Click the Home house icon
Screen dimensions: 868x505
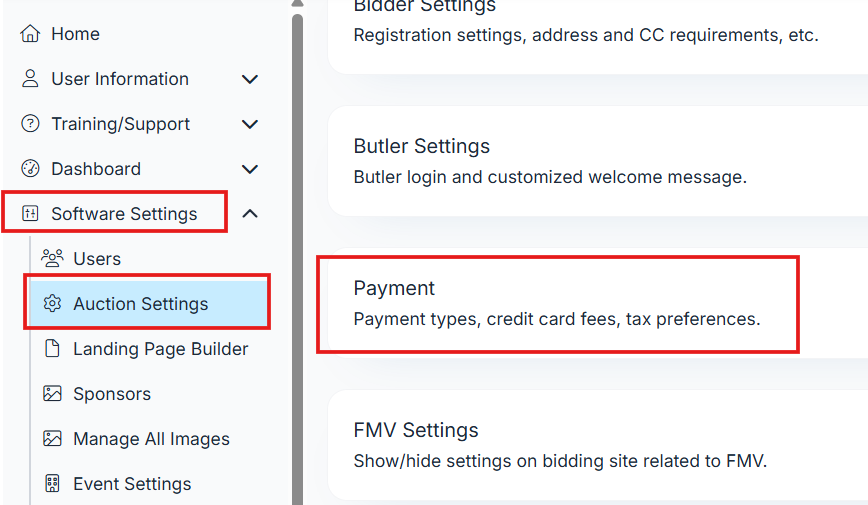(x=30, y=34)
